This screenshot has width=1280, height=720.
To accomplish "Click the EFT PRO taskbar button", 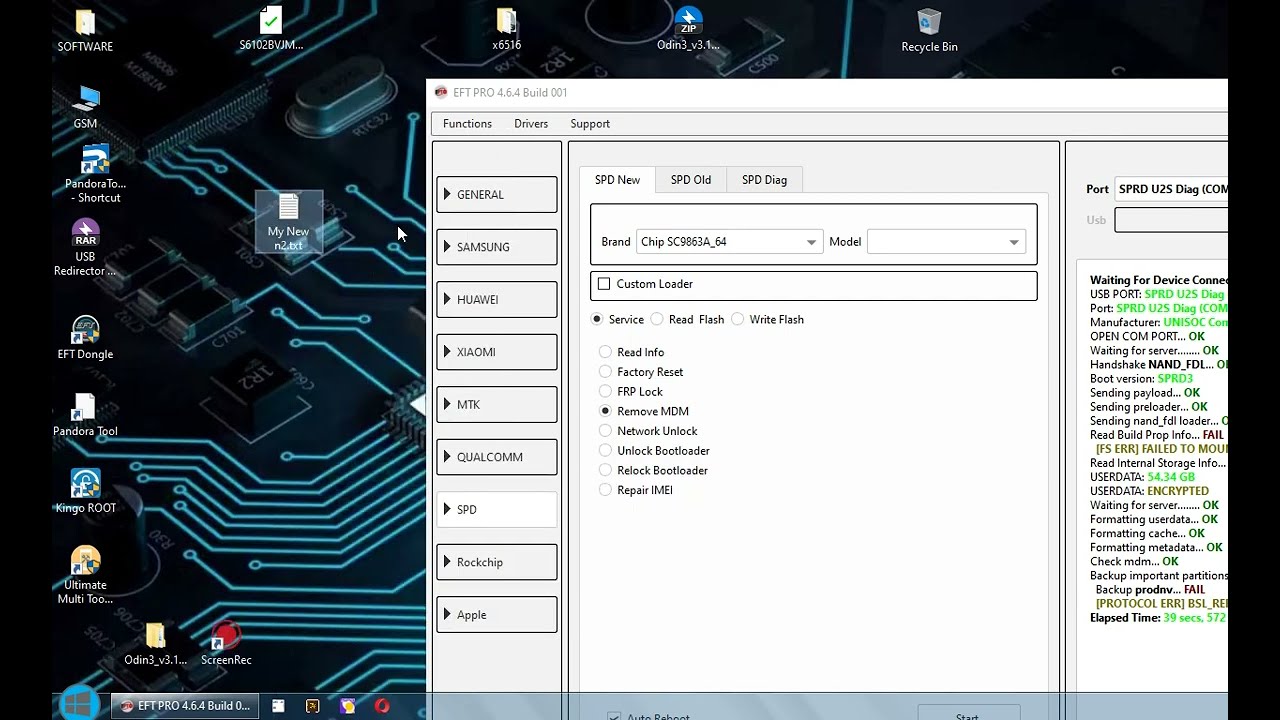I will pos(185,706).
